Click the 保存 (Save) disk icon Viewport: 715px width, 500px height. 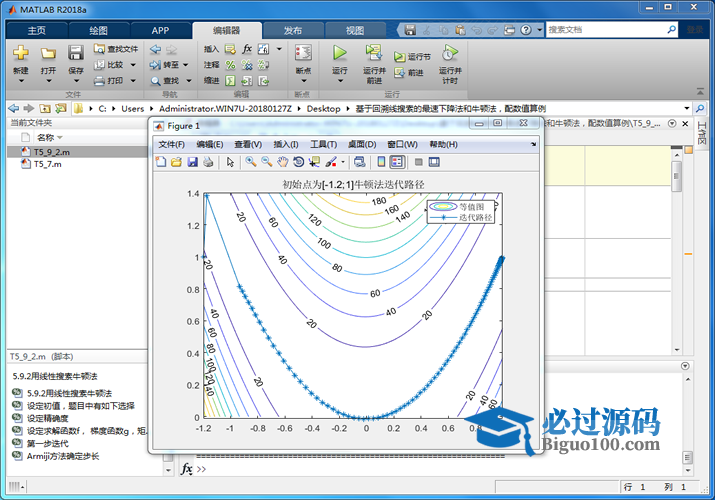76,53
